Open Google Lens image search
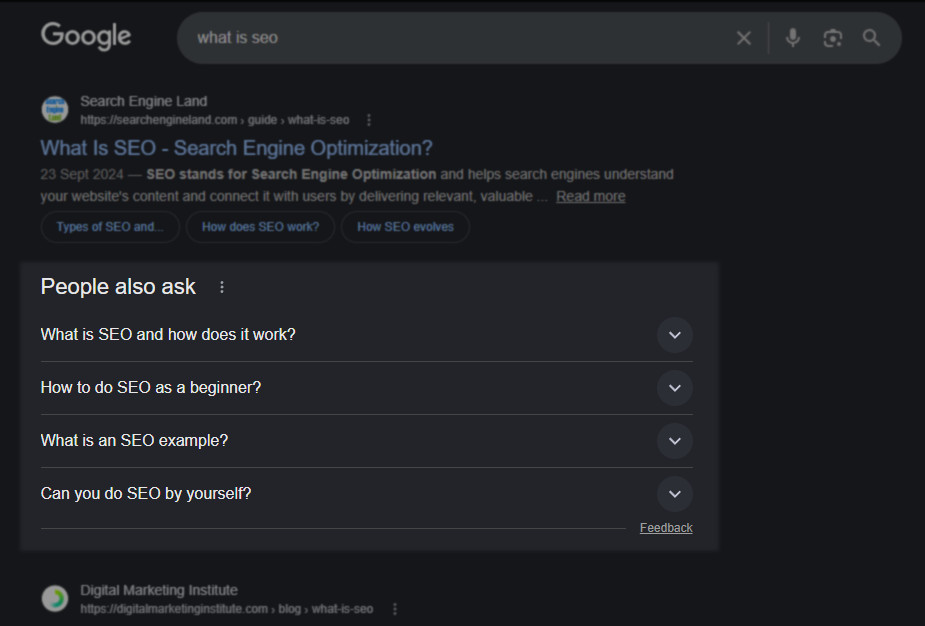This screenshot has width=925, height=626. click(x=832, y=38)
